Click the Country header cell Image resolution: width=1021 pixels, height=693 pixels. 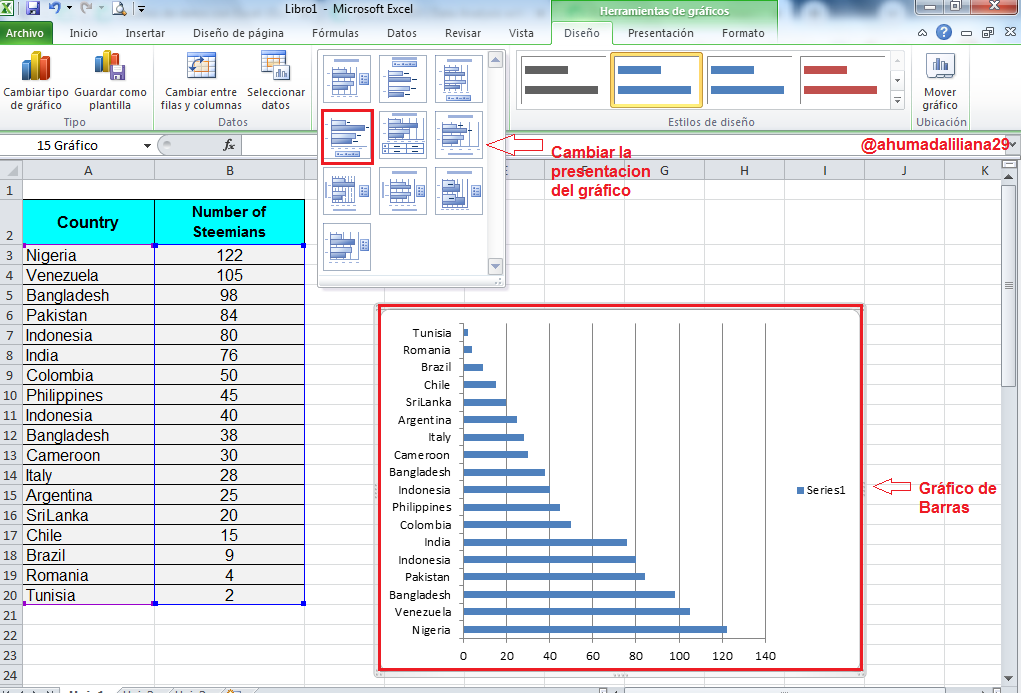click(x=88, y=222)
